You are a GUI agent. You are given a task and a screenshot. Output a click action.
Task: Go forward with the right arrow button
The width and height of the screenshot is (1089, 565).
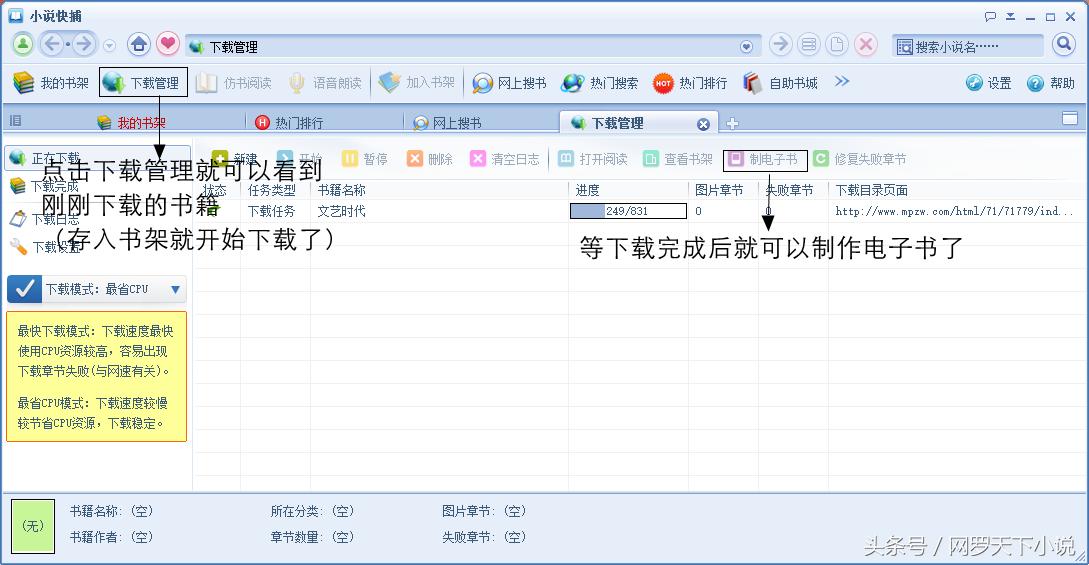pos(84,45)
